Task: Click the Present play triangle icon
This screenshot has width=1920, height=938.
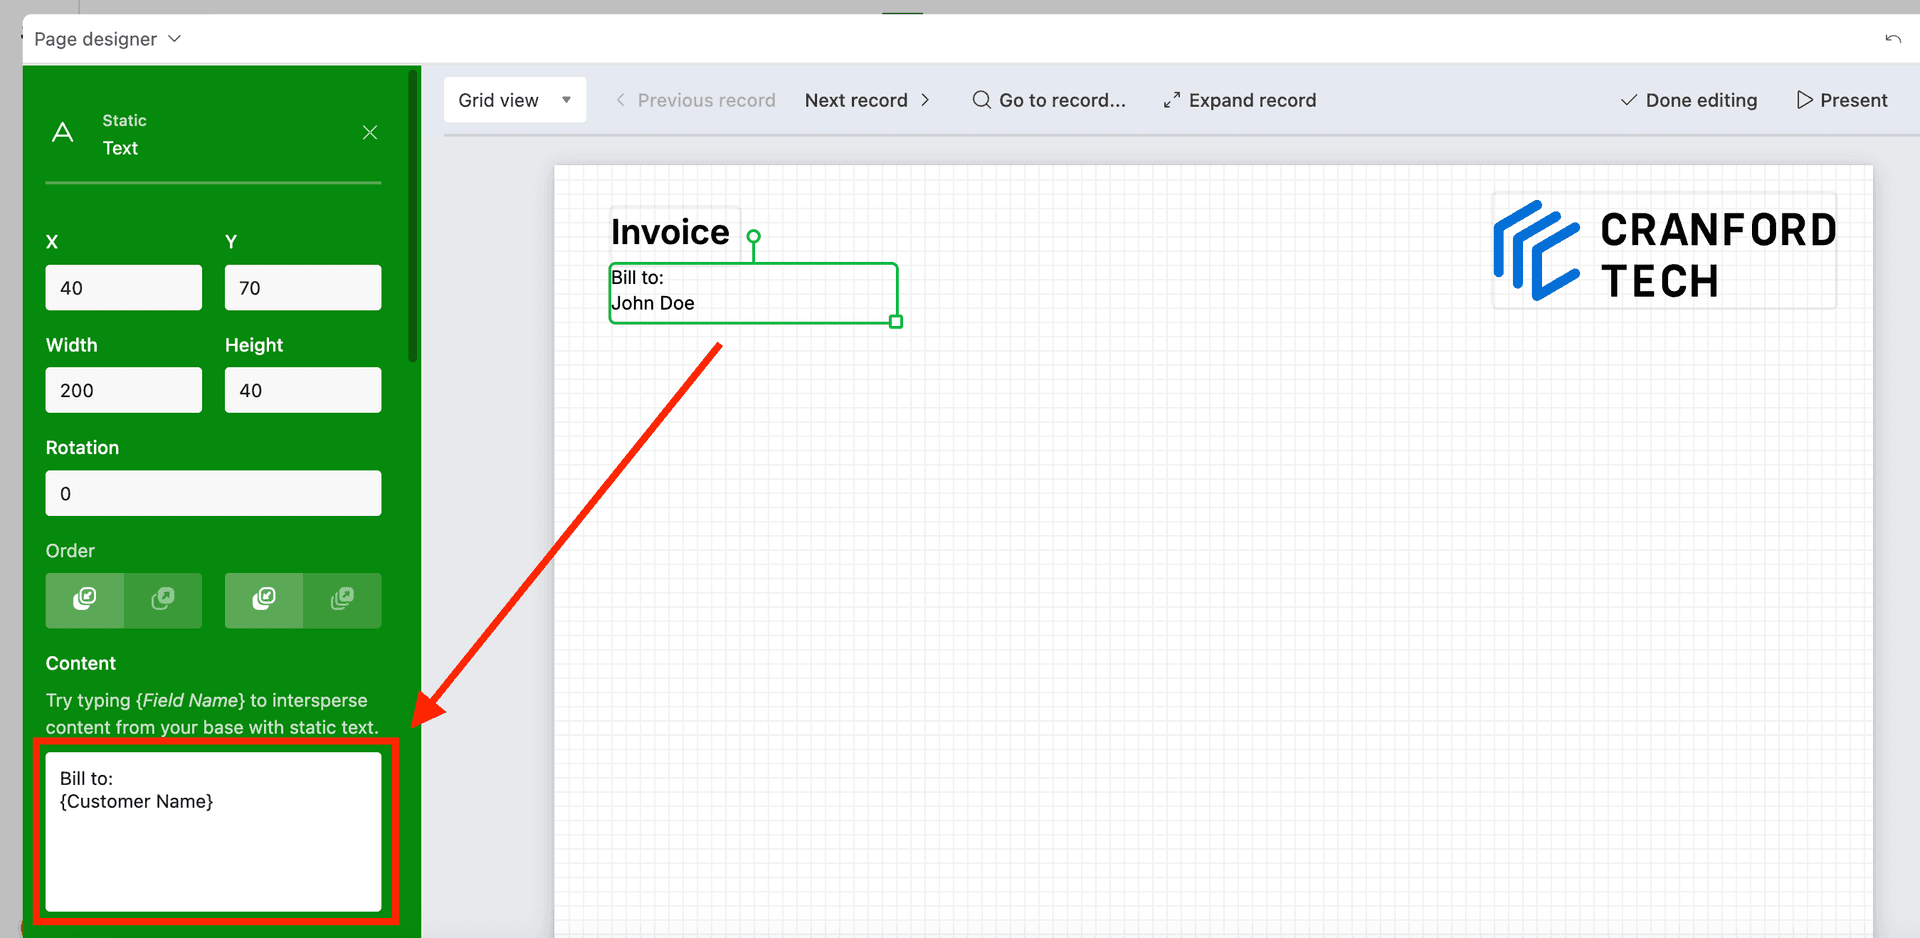Action: point(1804,100)
